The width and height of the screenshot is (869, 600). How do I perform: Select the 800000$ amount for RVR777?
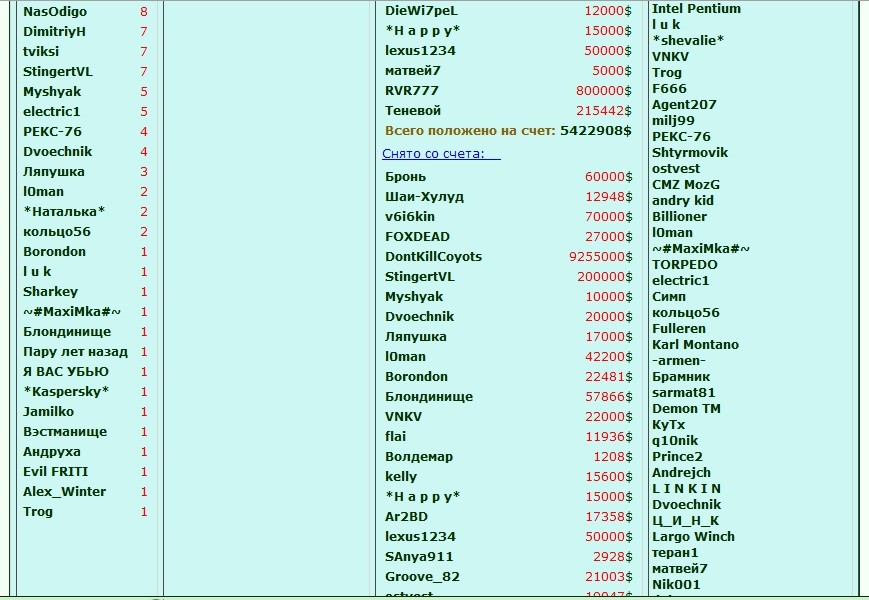point(604,90)
